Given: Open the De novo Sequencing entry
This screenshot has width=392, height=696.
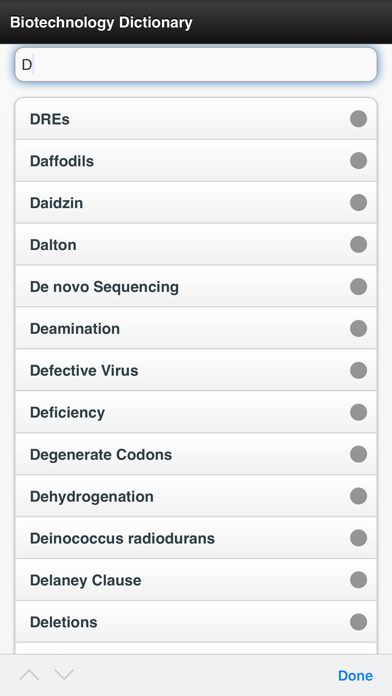Looking at the screenshot, I should (196, 286).
